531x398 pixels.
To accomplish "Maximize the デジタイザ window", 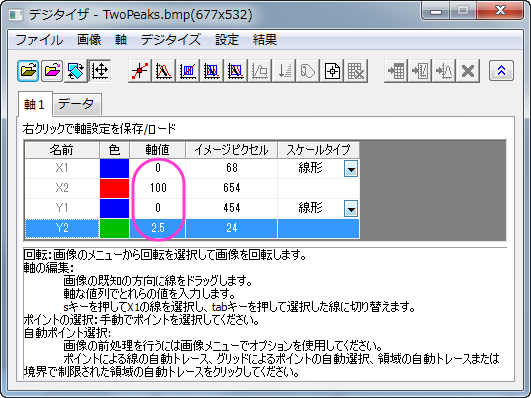I will coord(463,11).
